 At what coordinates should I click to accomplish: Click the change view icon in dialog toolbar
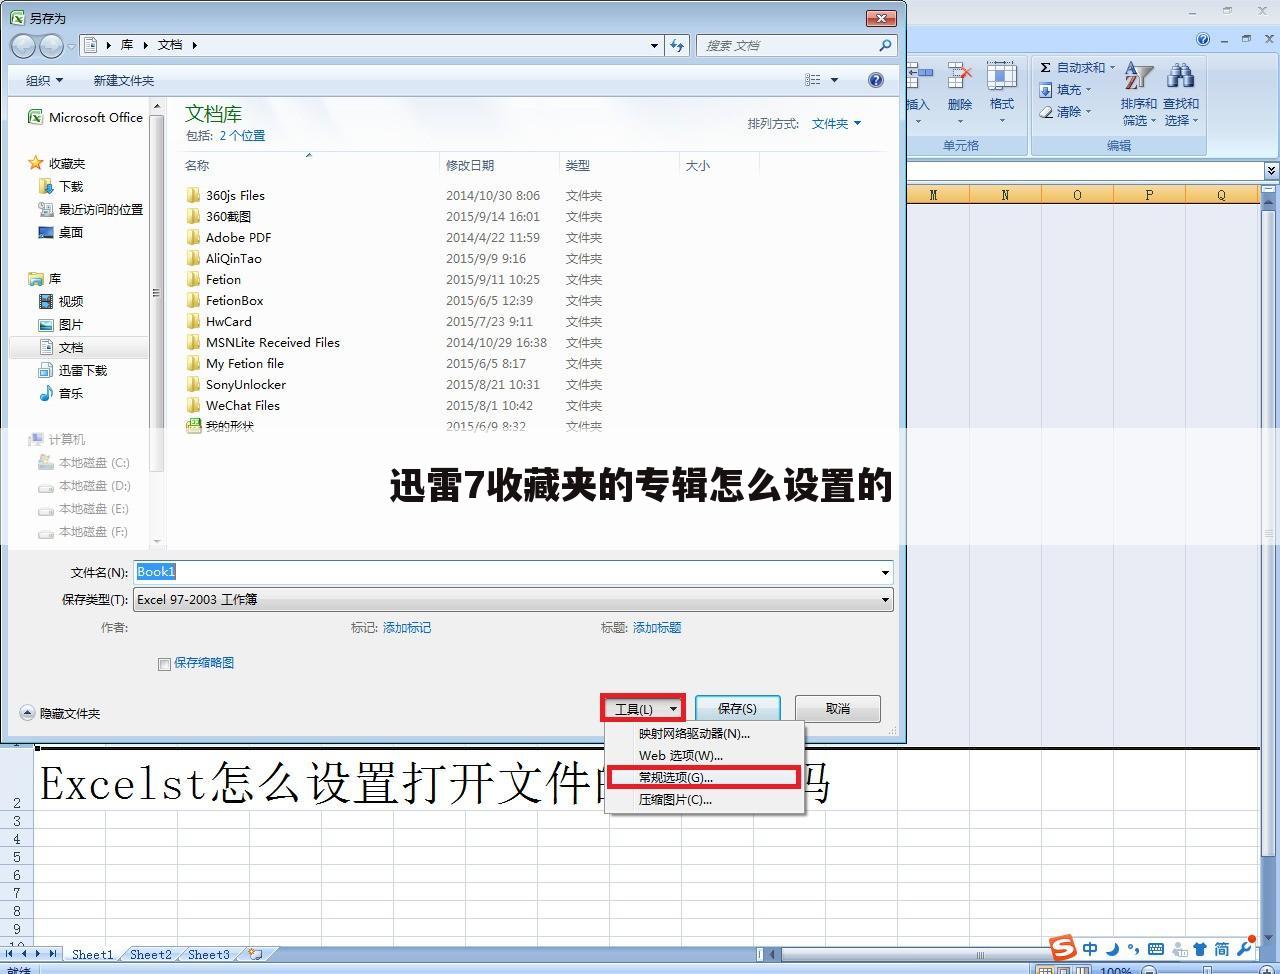click(x=813, y=80)
